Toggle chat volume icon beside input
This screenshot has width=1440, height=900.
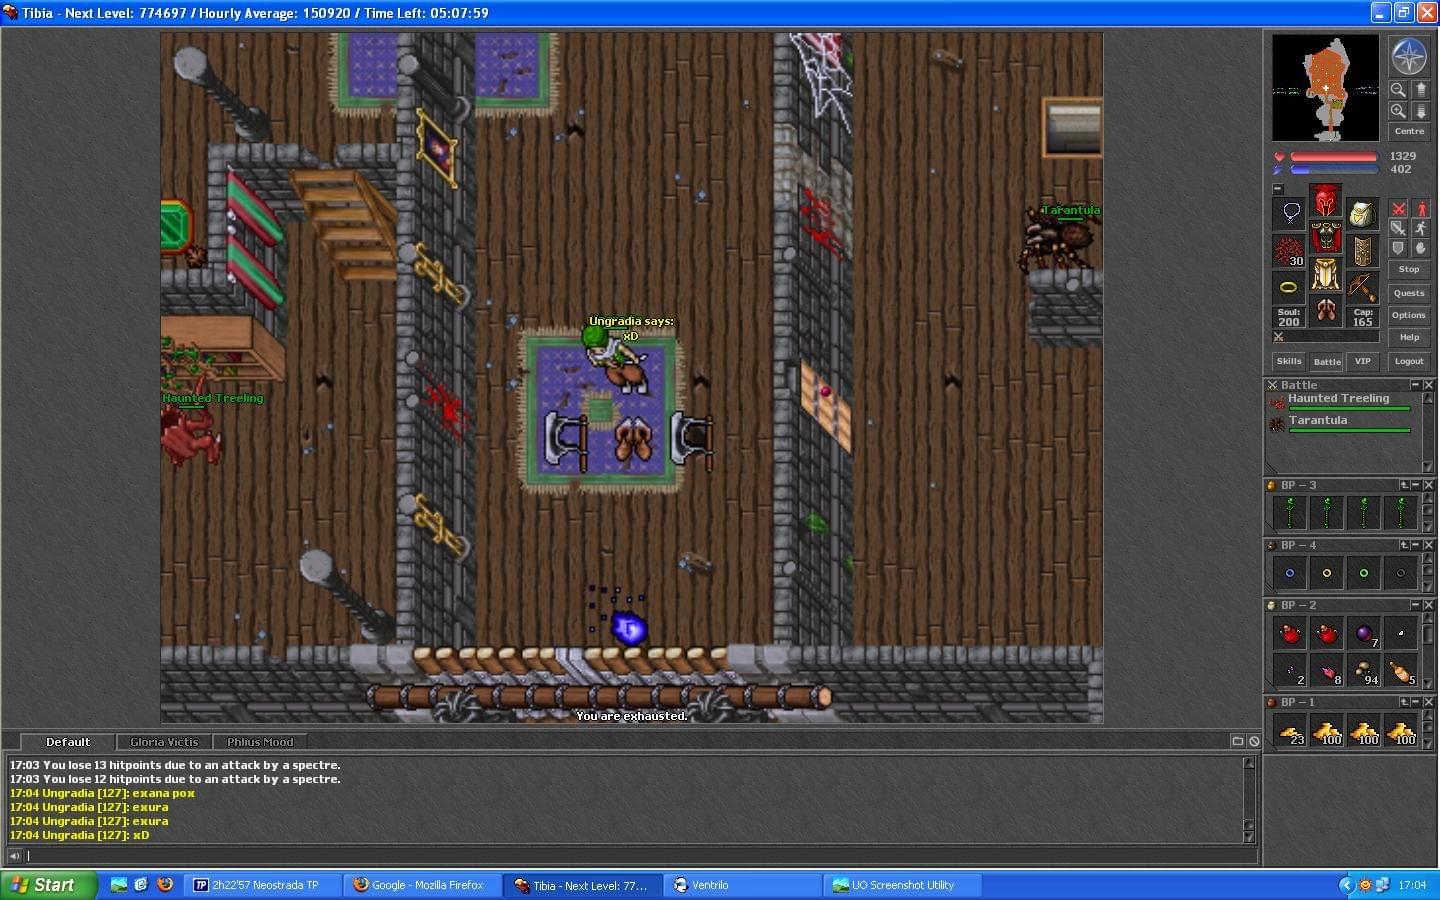click(x=14, y=855)
